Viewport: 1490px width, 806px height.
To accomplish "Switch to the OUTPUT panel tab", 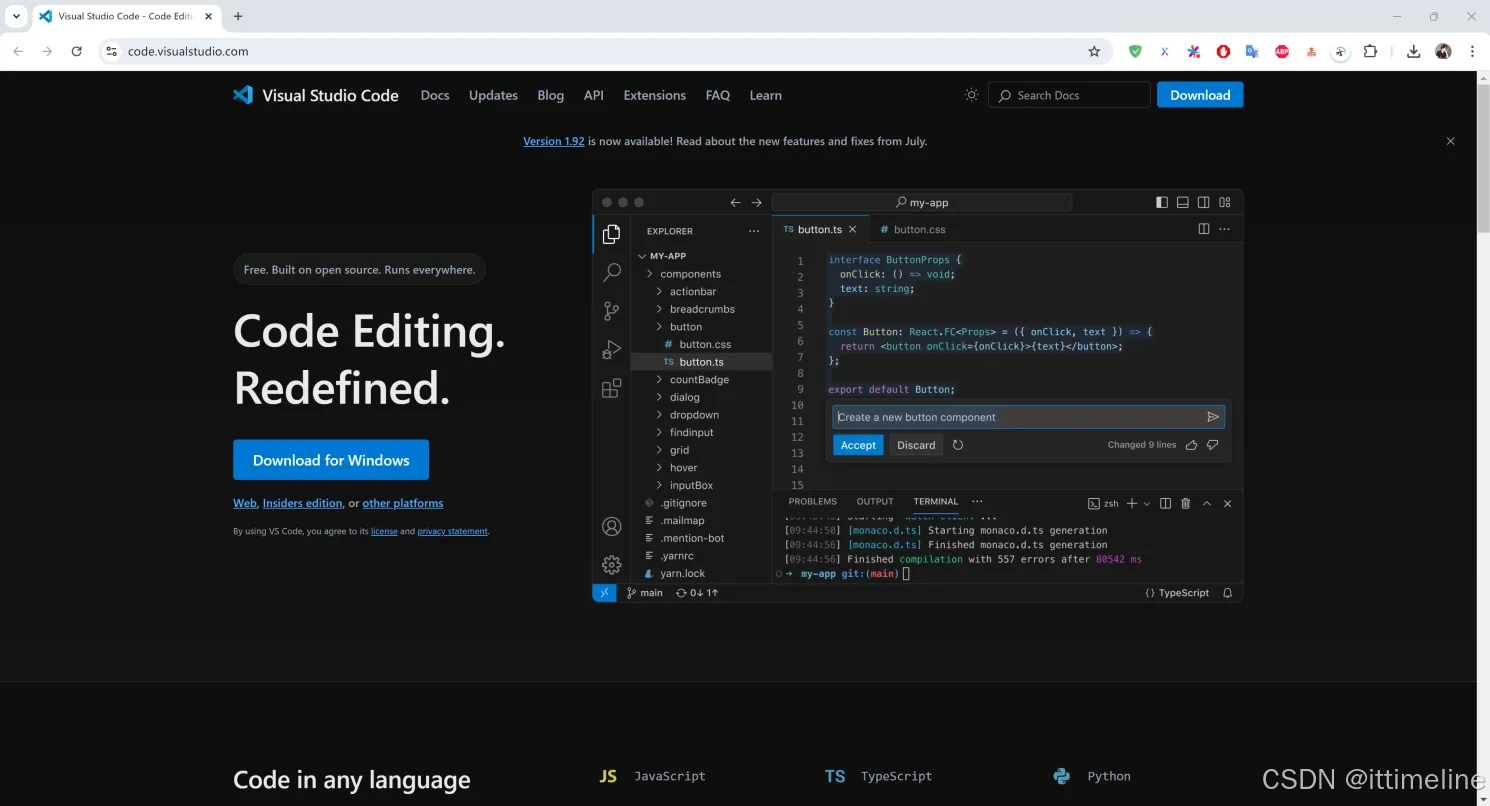I will pyautogui.click(x=875, y=502).
